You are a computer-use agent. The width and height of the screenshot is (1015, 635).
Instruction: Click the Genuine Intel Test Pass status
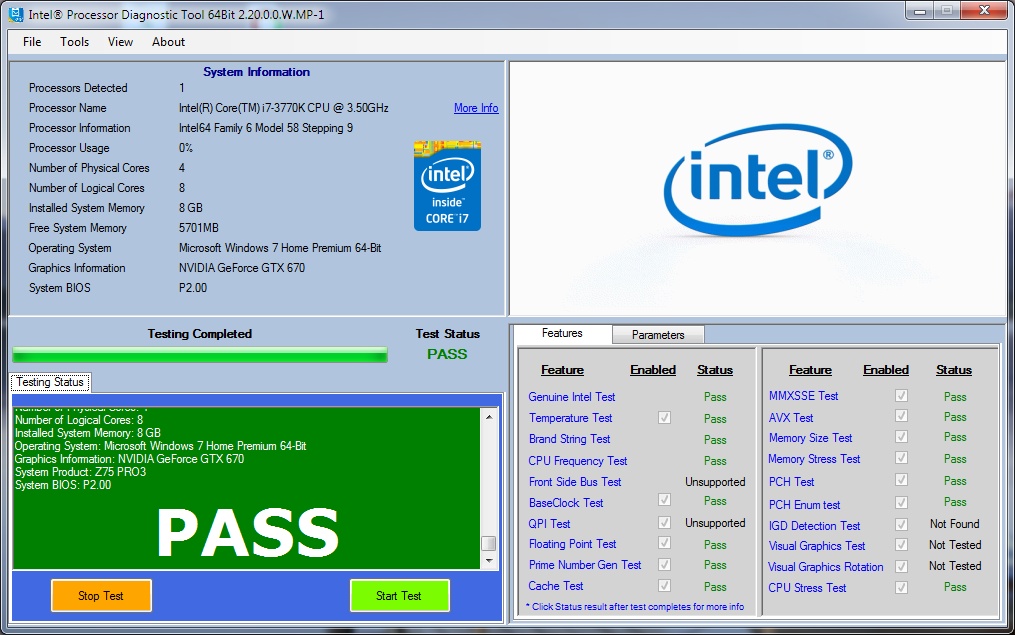(715, 397)
